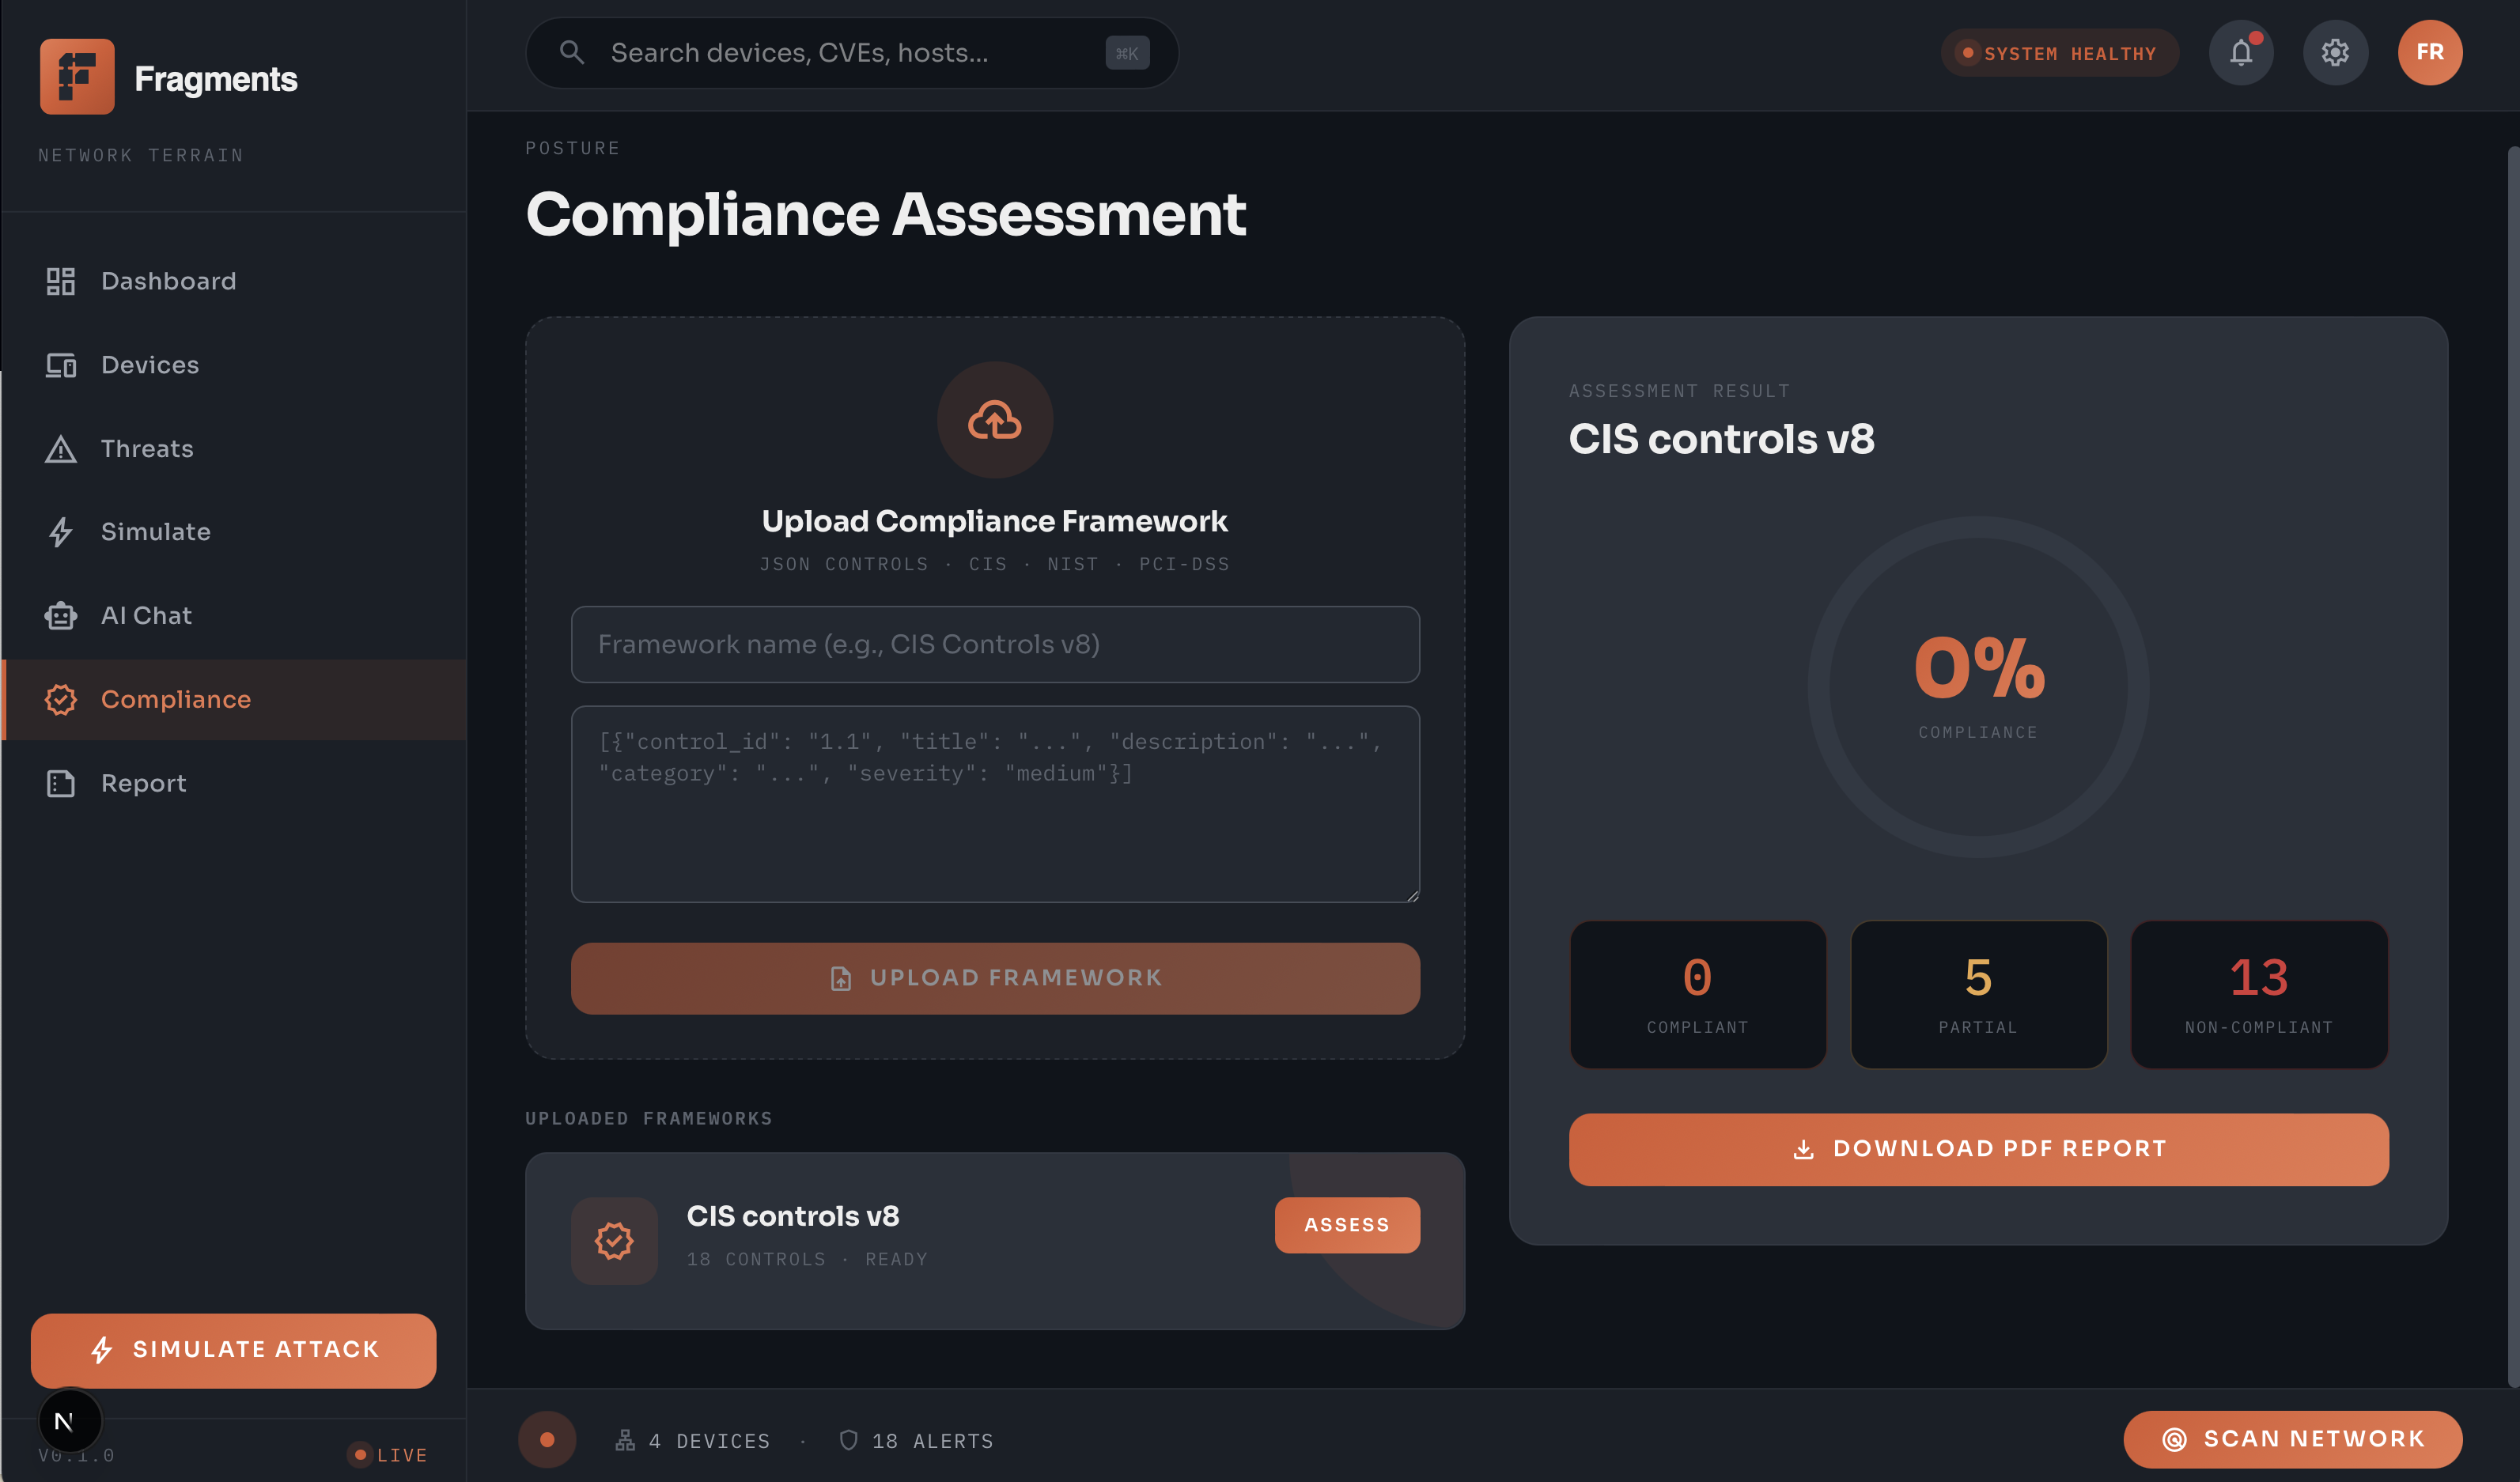Click the search magnifier icon
The image size is (2520, 1482).
pos(572,53)
